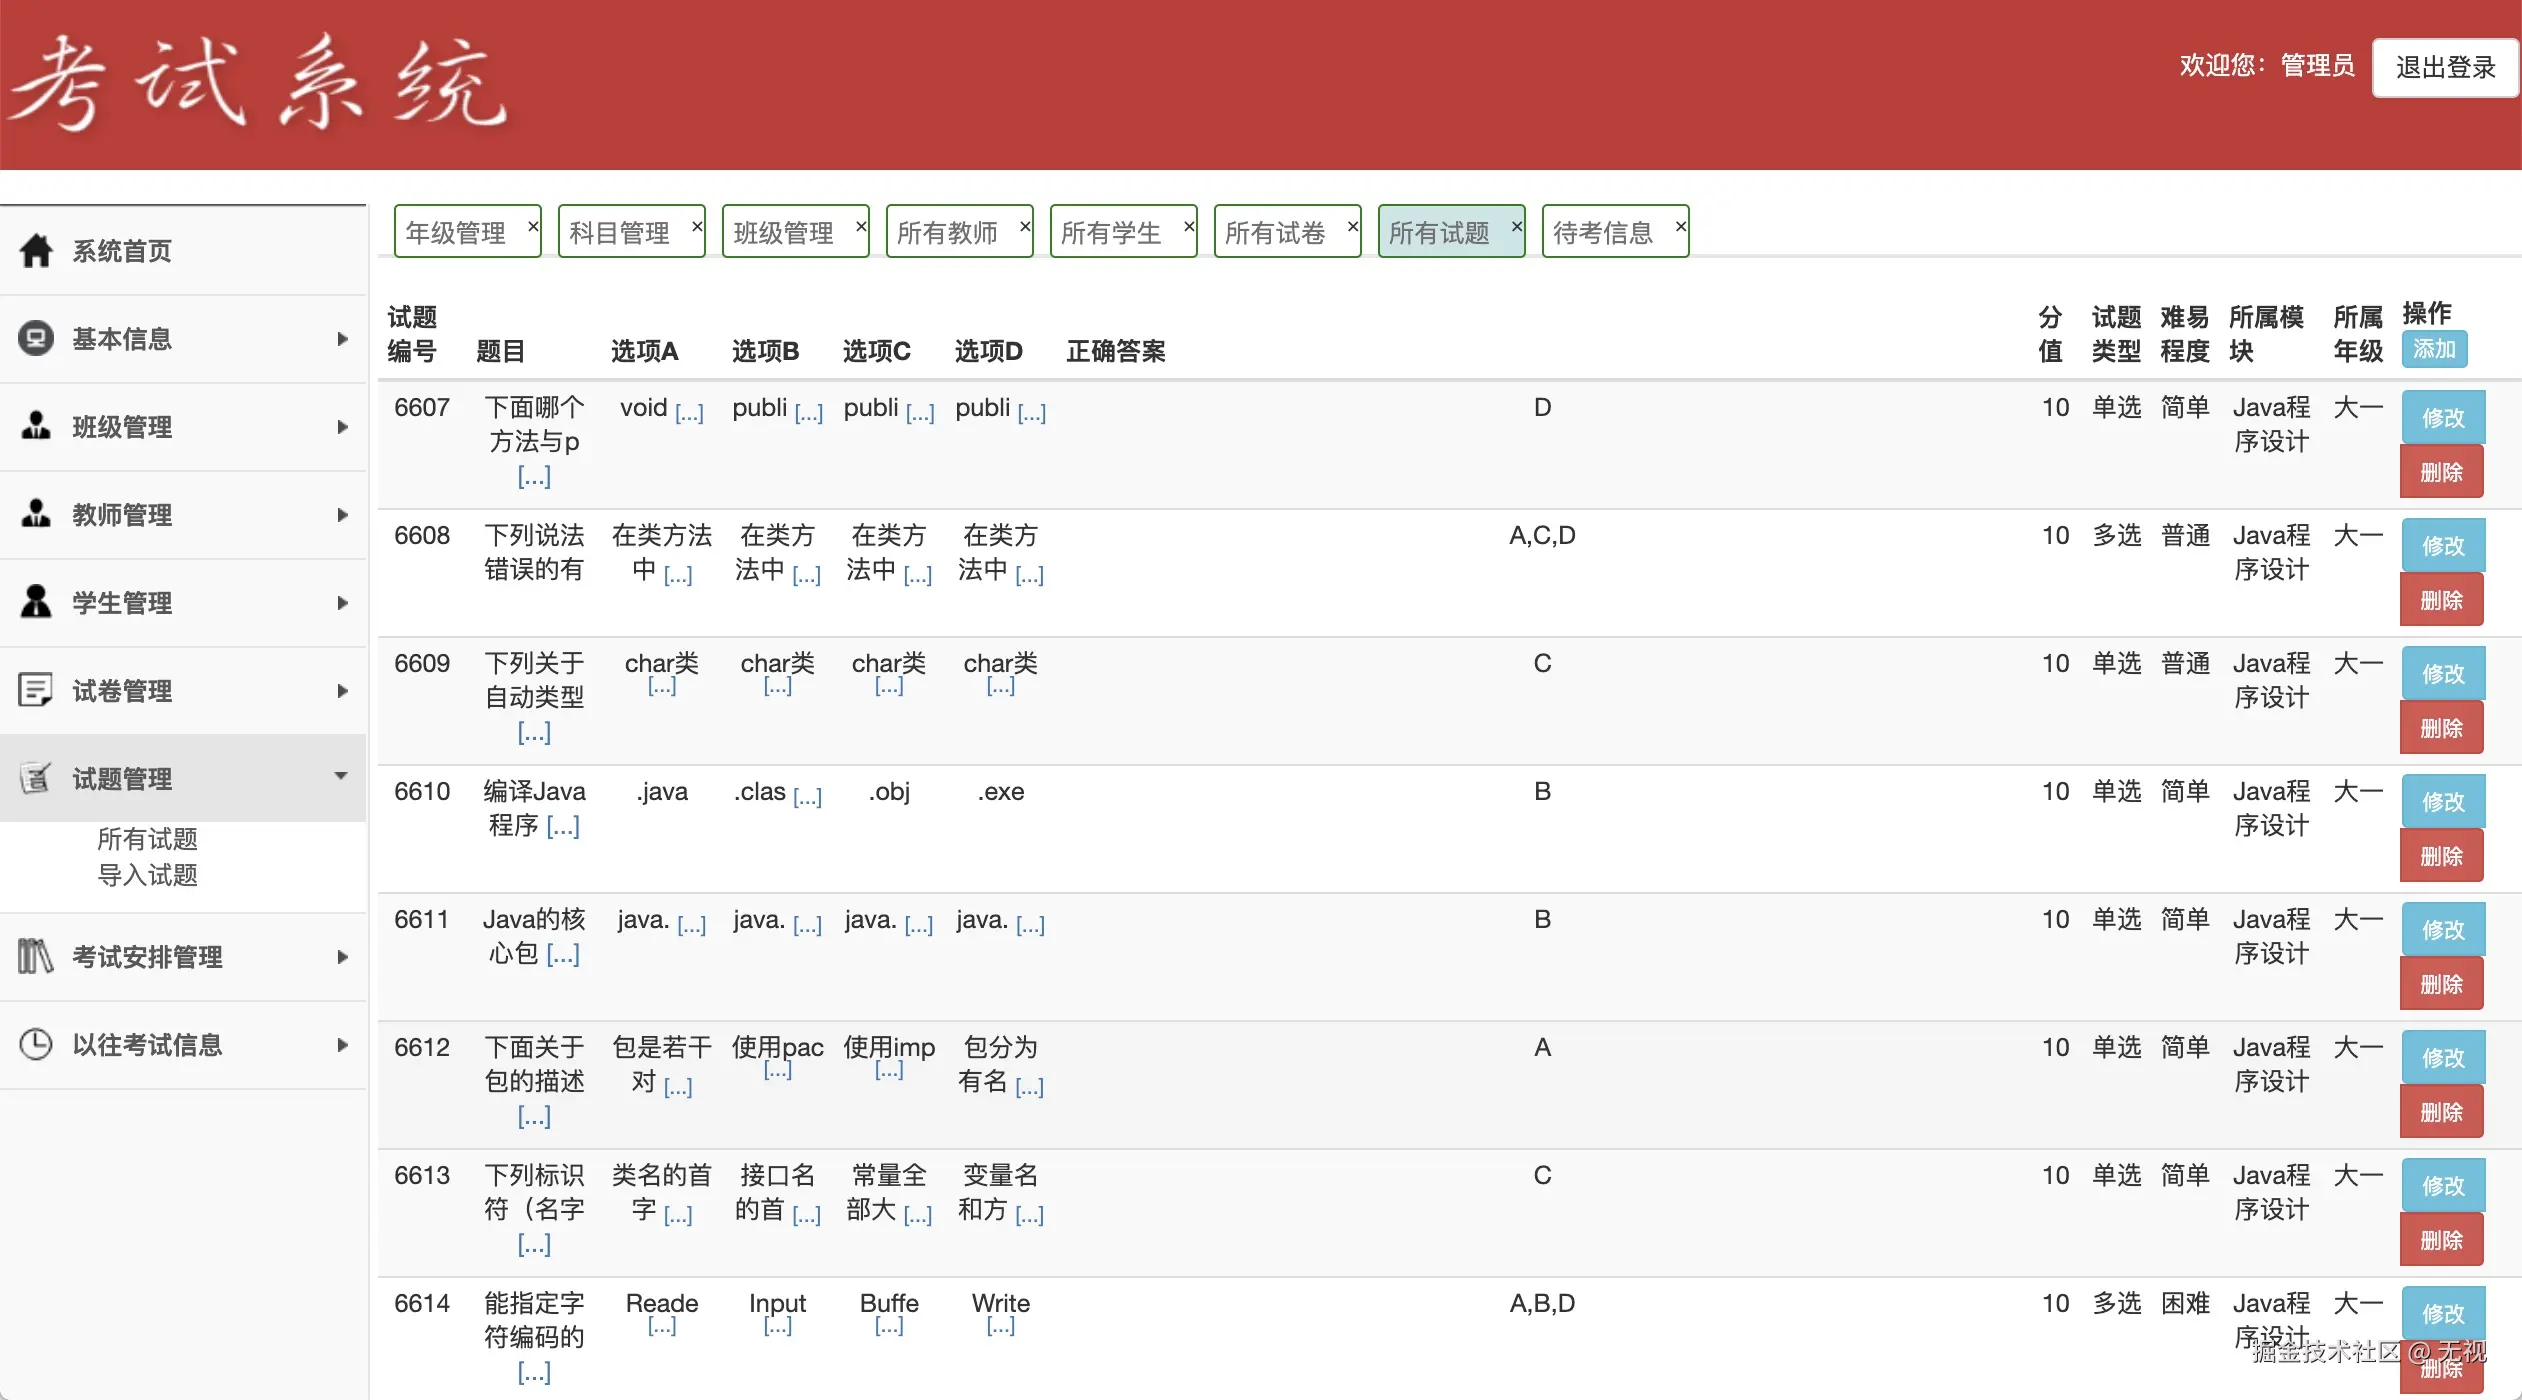Switch to the 所有教师 tab
Screen dimensions: 2522x1400
(948, 233)
